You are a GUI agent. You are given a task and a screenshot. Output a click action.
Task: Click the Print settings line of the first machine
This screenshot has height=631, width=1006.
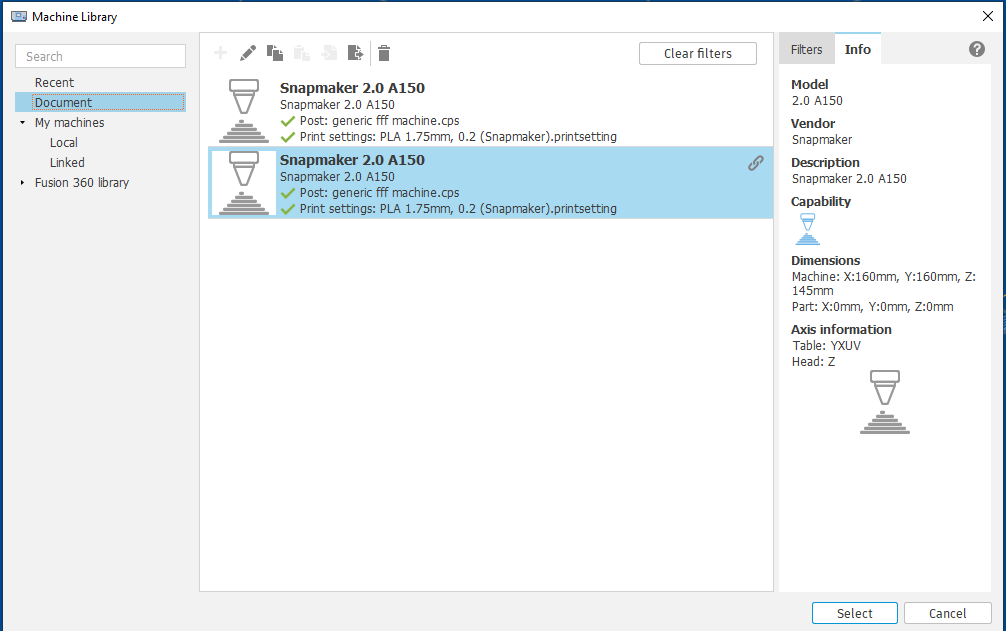(x=458, y=137)
